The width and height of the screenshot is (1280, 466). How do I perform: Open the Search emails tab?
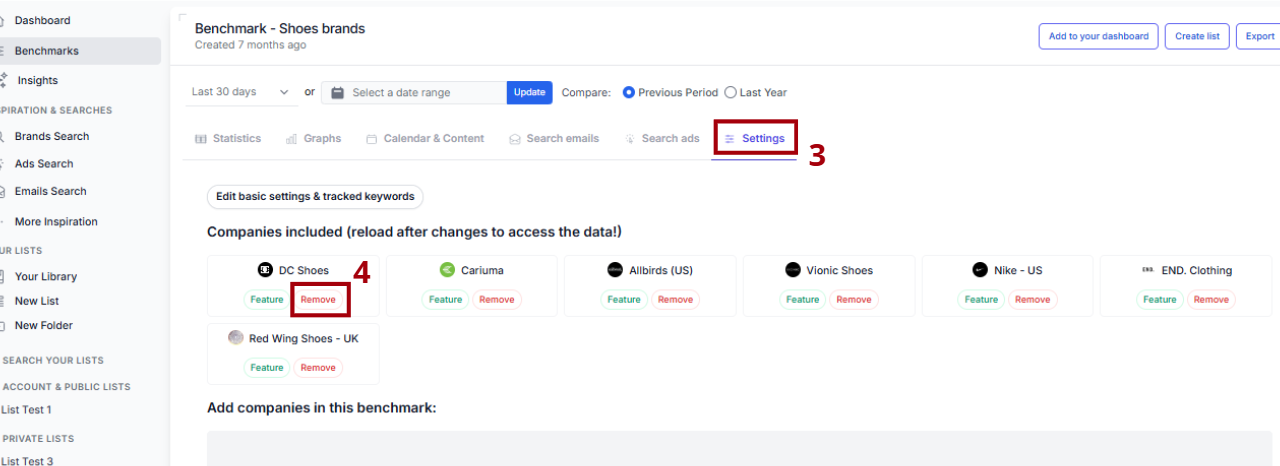[554, 138]
